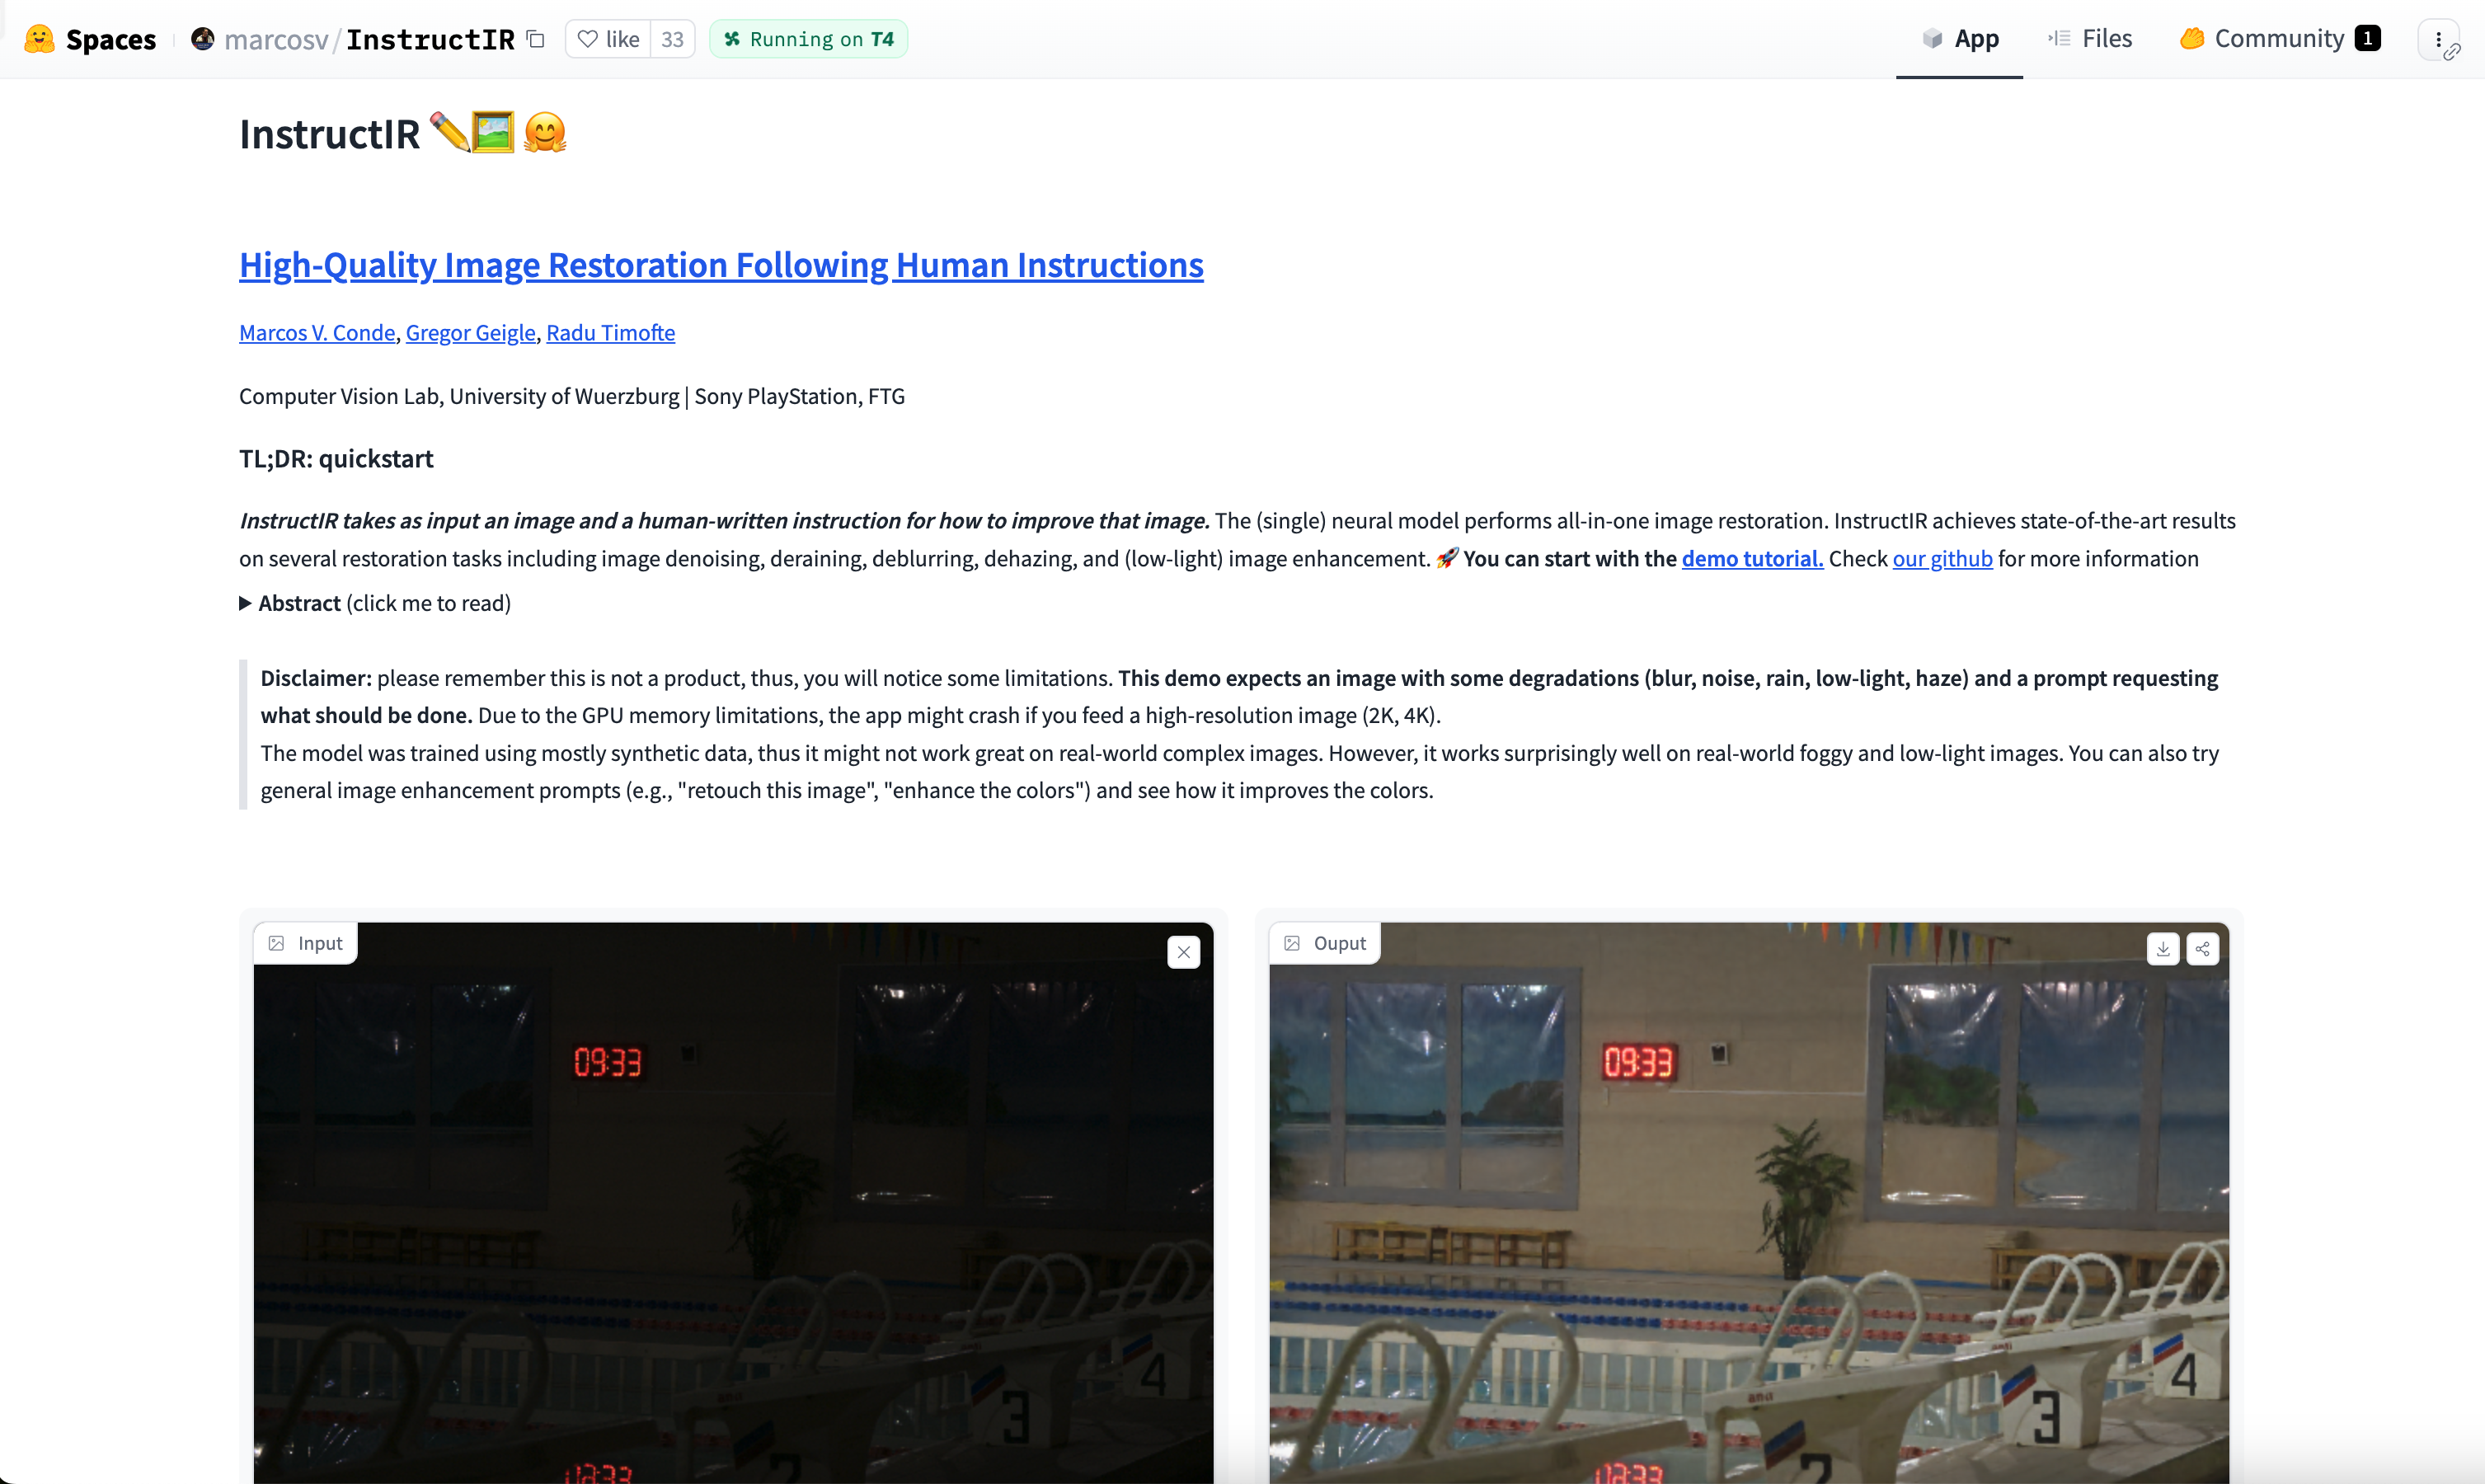Open Radu Timofte author page

[x=610, y=333]
